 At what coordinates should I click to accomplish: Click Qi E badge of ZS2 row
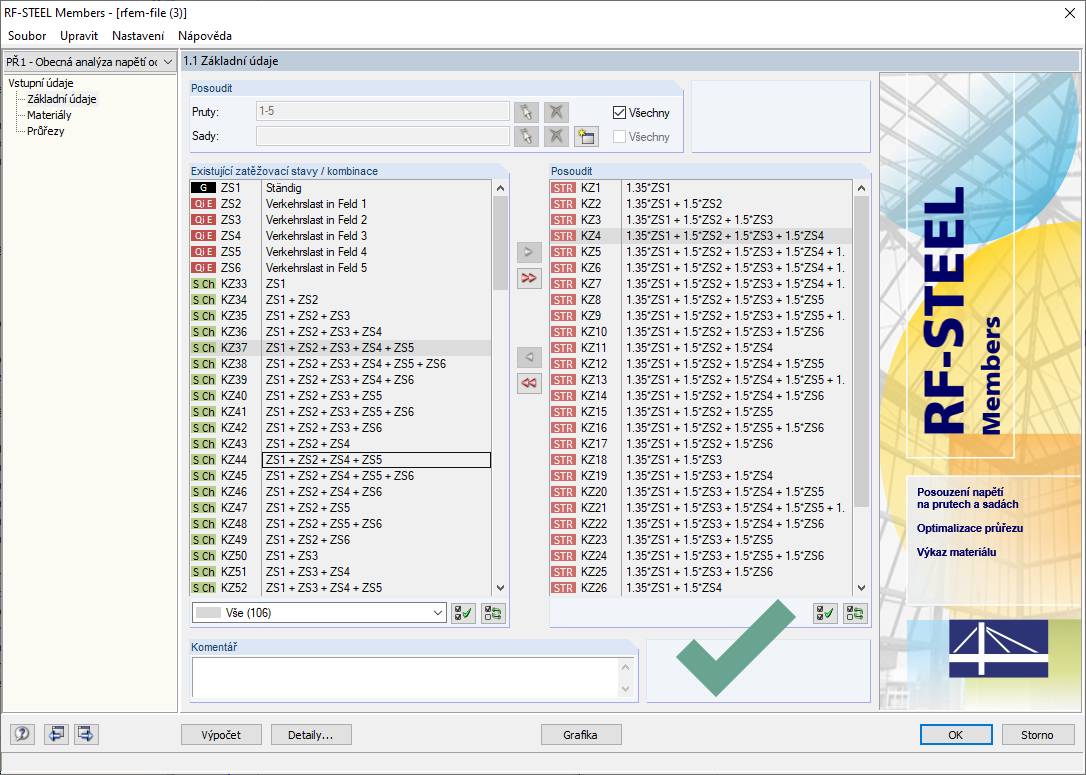coord(203,204)
